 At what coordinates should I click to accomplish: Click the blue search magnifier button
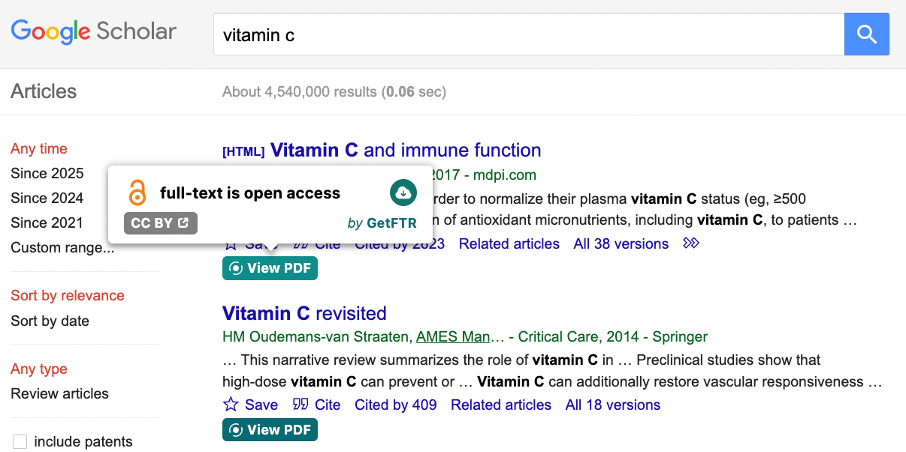(866, 35)
